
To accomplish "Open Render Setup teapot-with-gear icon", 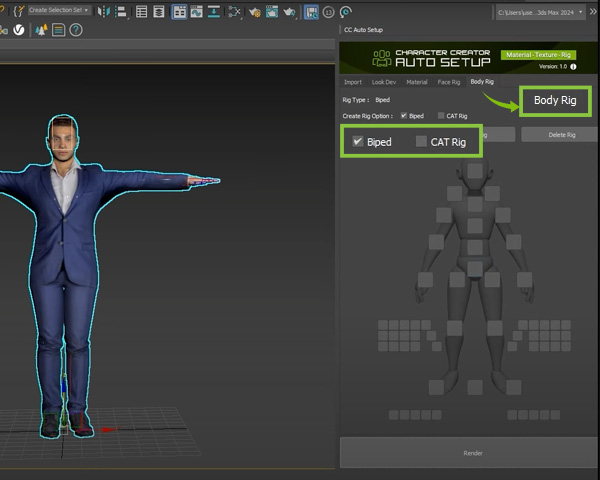I will tap(255, 12).
